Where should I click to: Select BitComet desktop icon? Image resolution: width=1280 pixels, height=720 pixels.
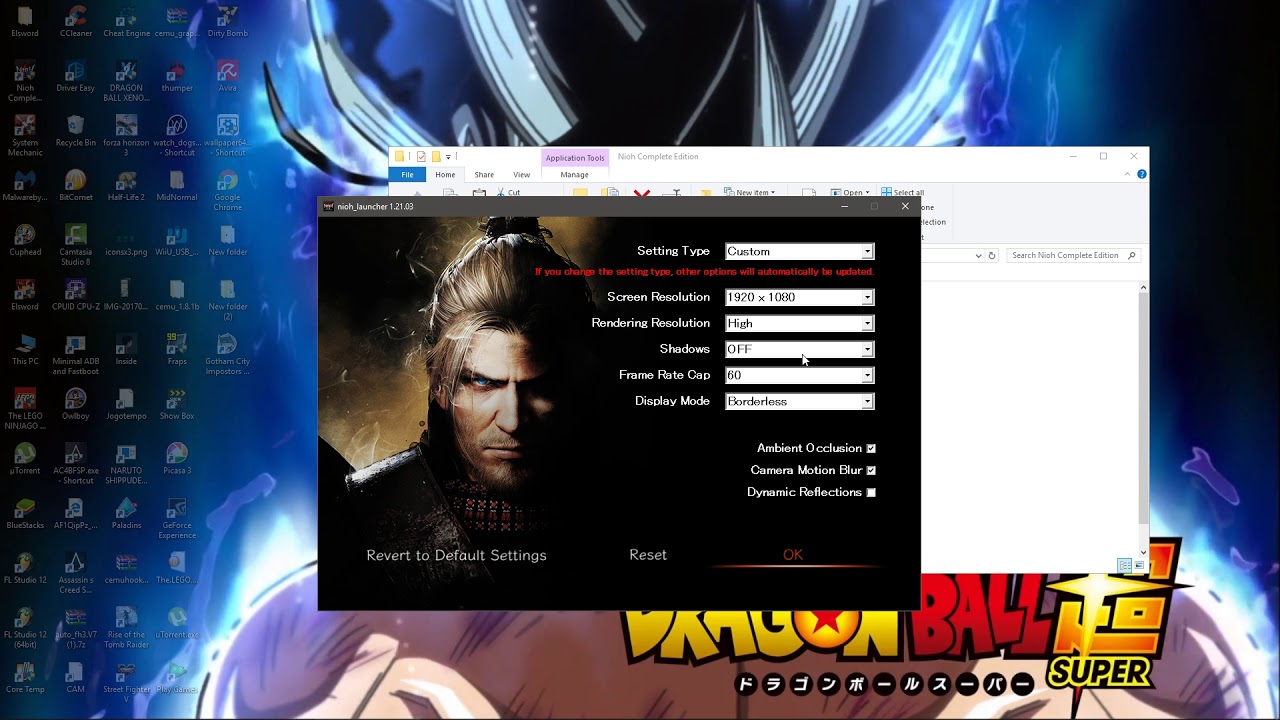(x=76, y=186)
